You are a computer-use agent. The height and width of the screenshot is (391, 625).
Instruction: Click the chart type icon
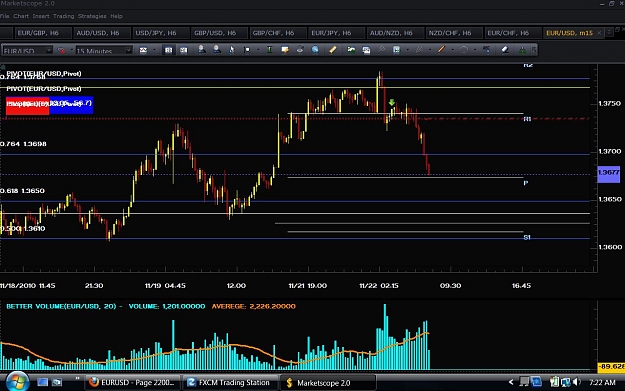click(143, 50)
